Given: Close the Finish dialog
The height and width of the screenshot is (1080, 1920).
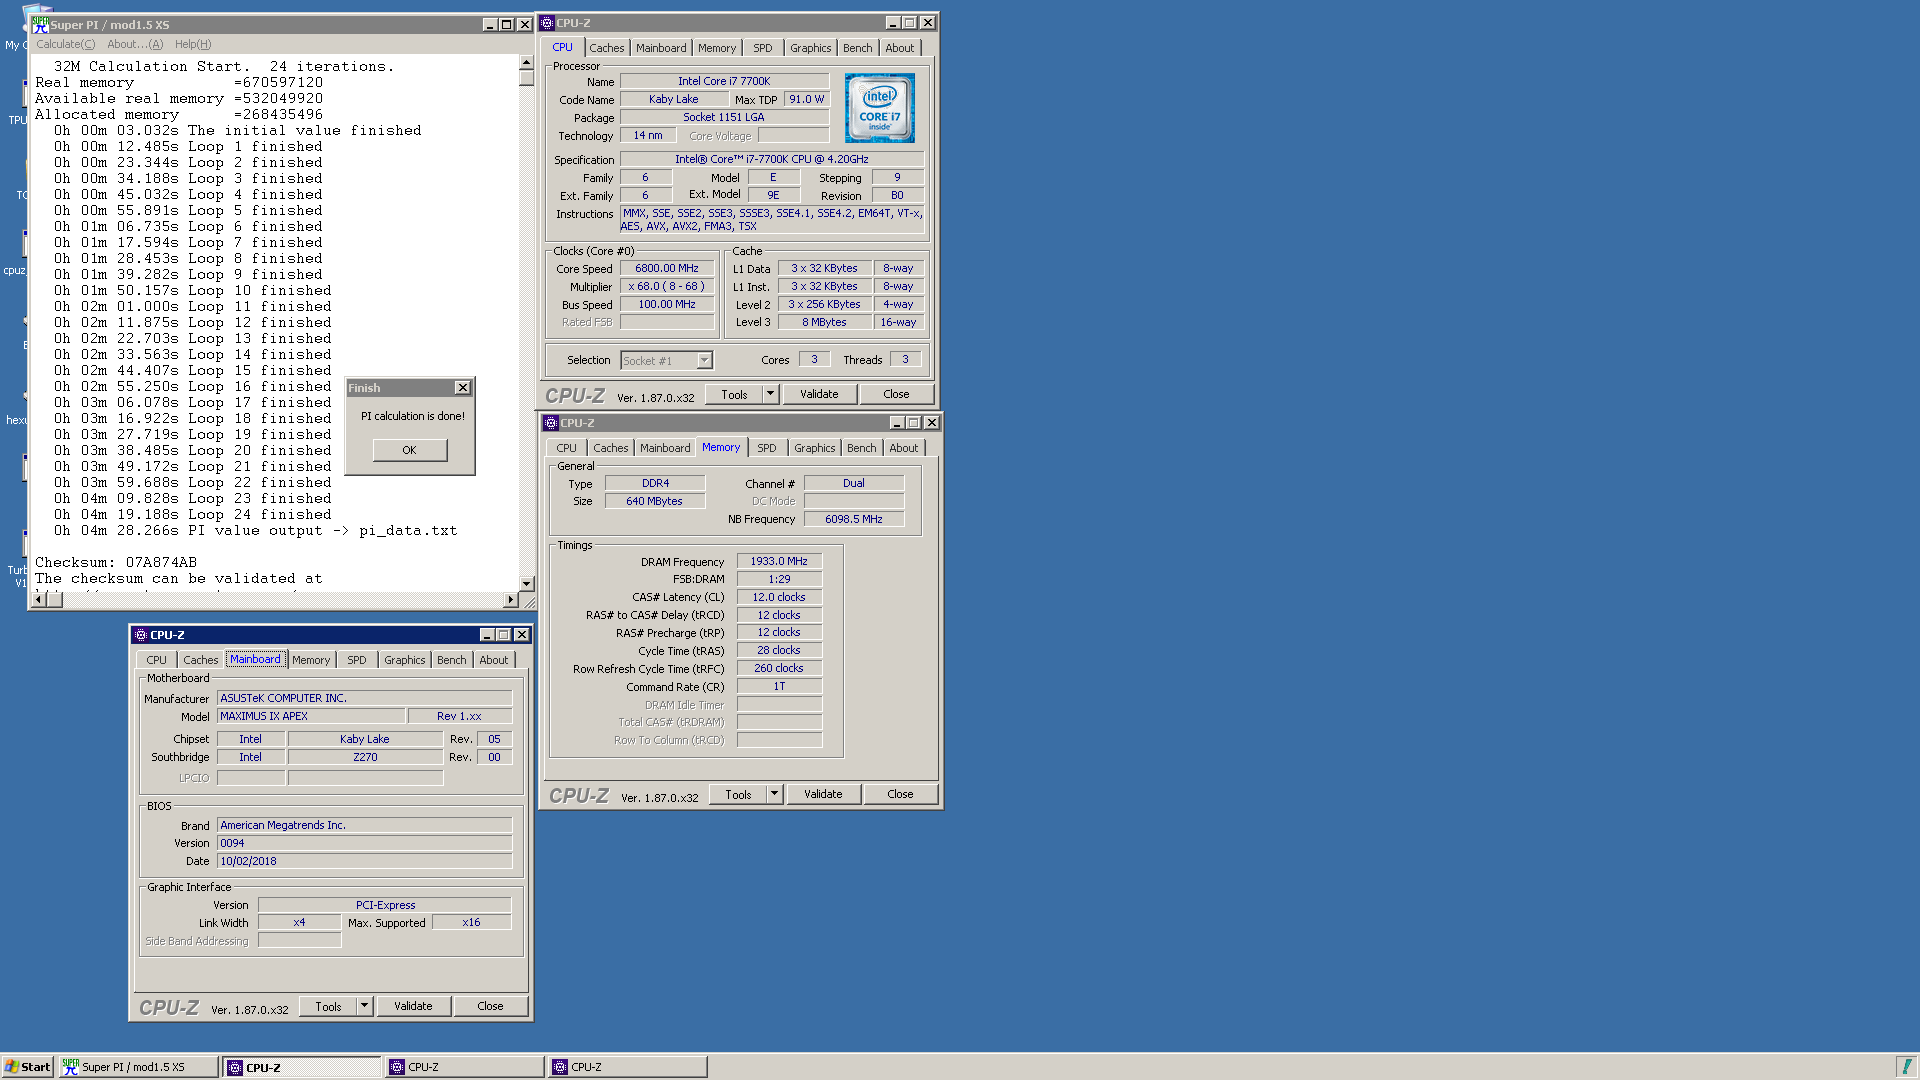Looking at the screenshot, I should point(462,388).
